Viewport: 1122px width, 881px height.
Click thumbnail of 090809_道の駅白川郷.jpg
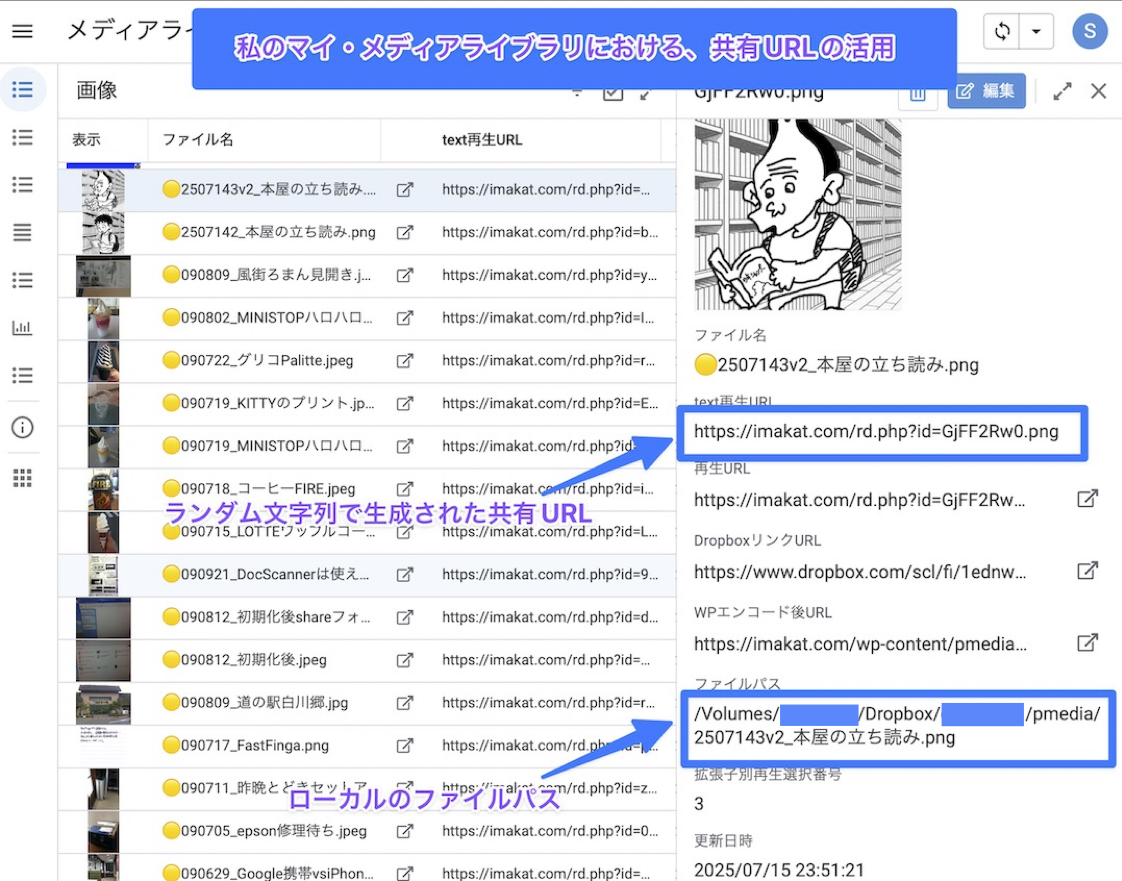pyautogui.click(x=103, y=703)
